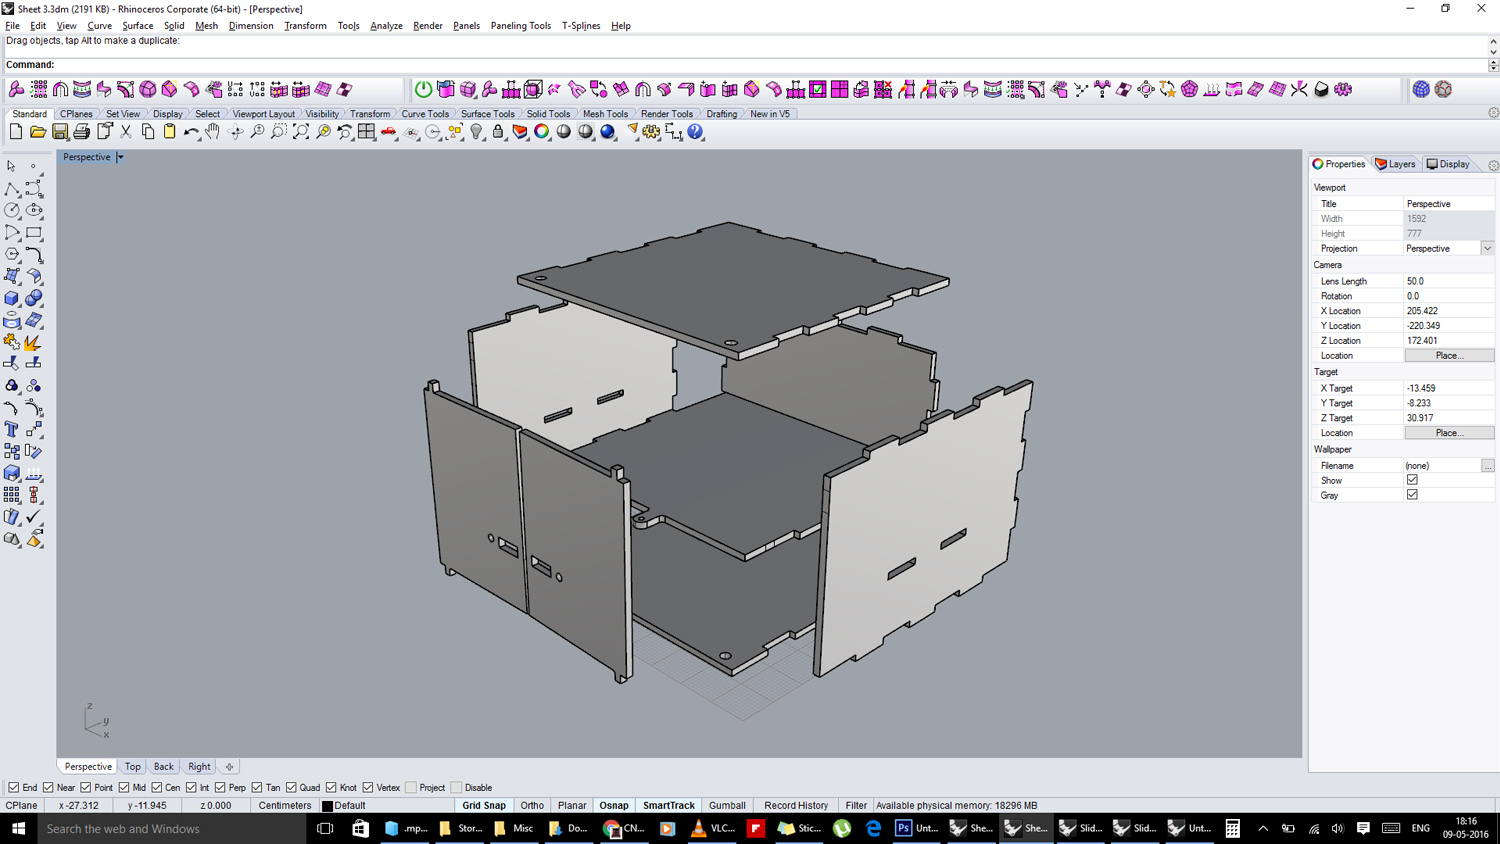Toggle the Perp osnap checkbox
1500x844 pixels.
[220, 788]
